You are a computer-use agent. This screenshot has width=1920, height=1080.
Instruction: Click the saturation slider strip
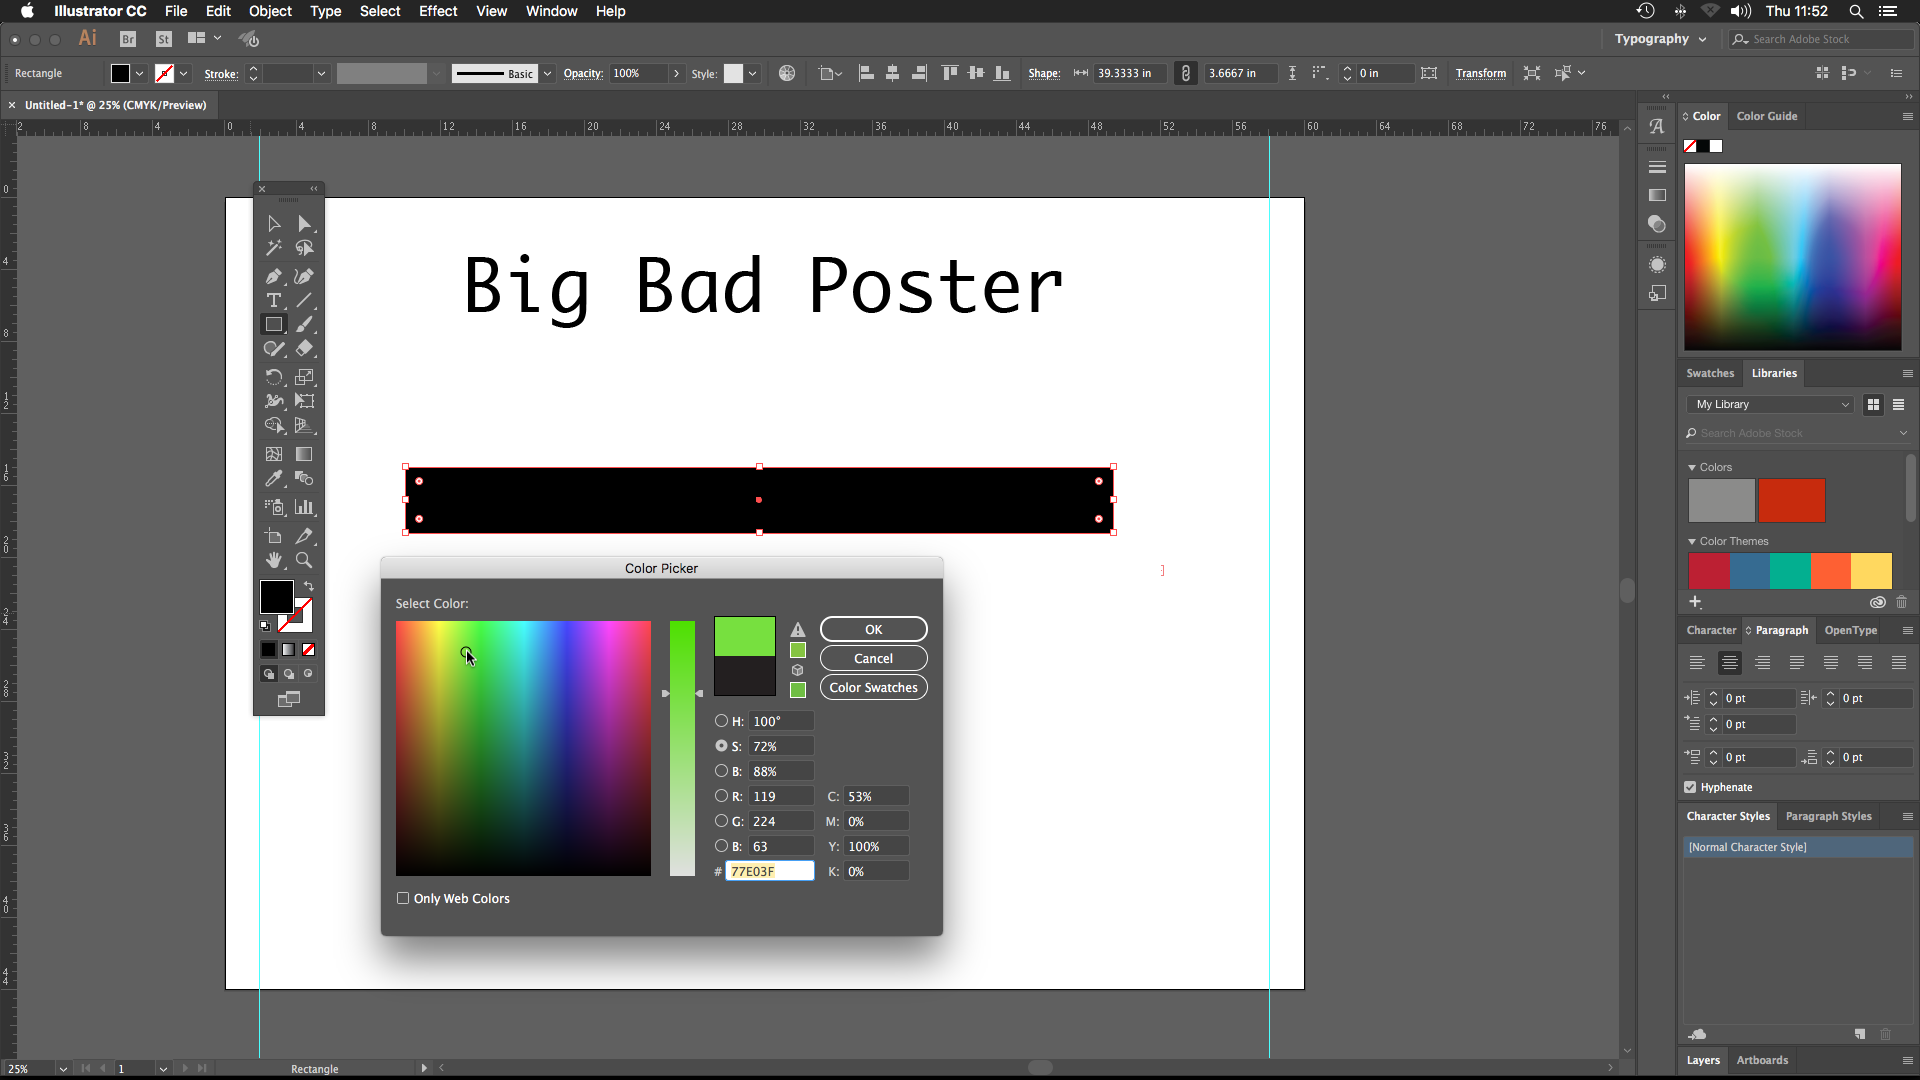(x=682, y=748)
